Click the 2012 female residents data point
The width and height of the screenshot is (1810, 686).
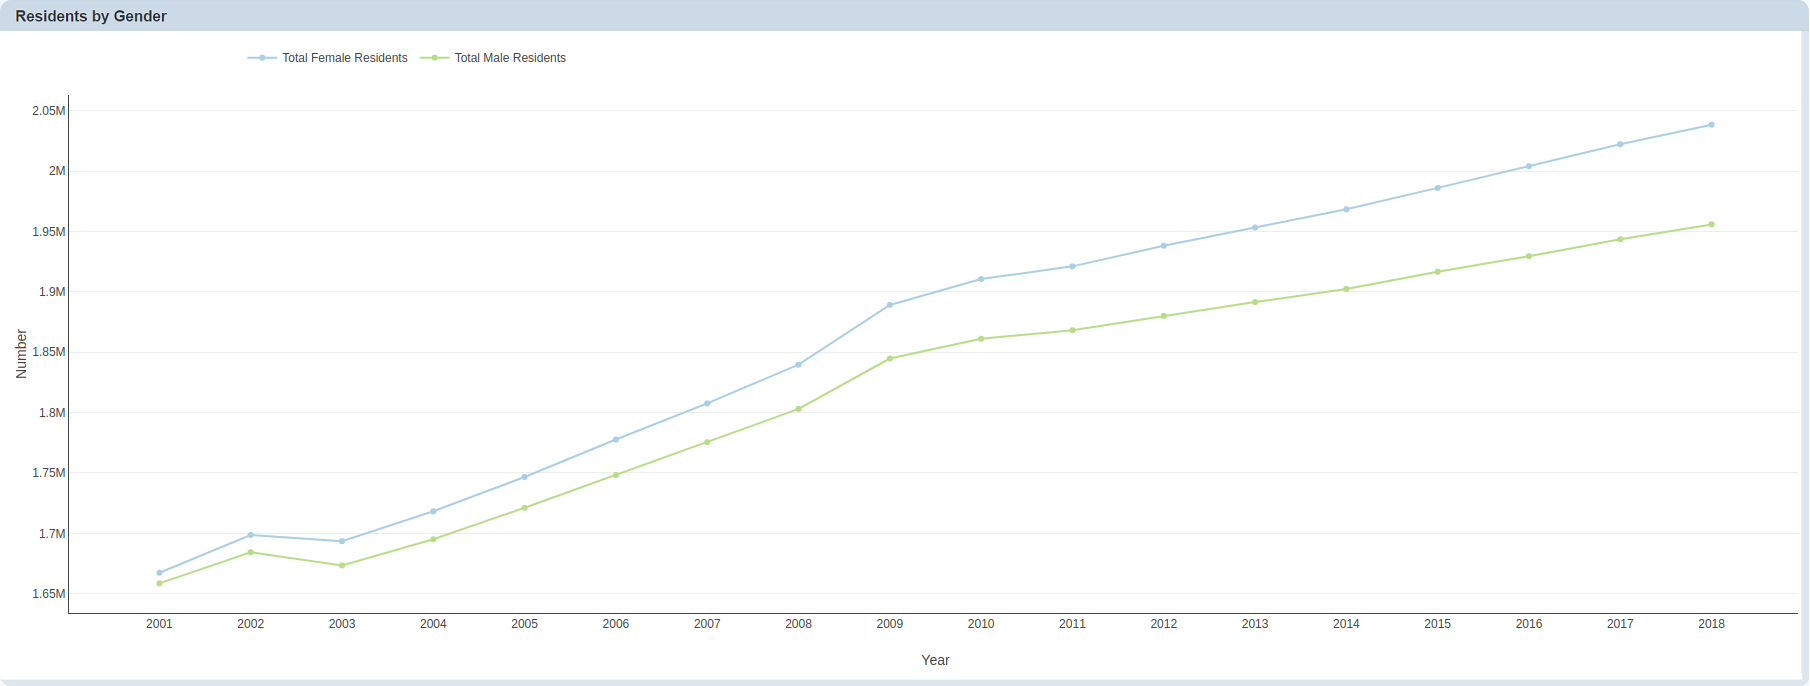point(1163,246)
